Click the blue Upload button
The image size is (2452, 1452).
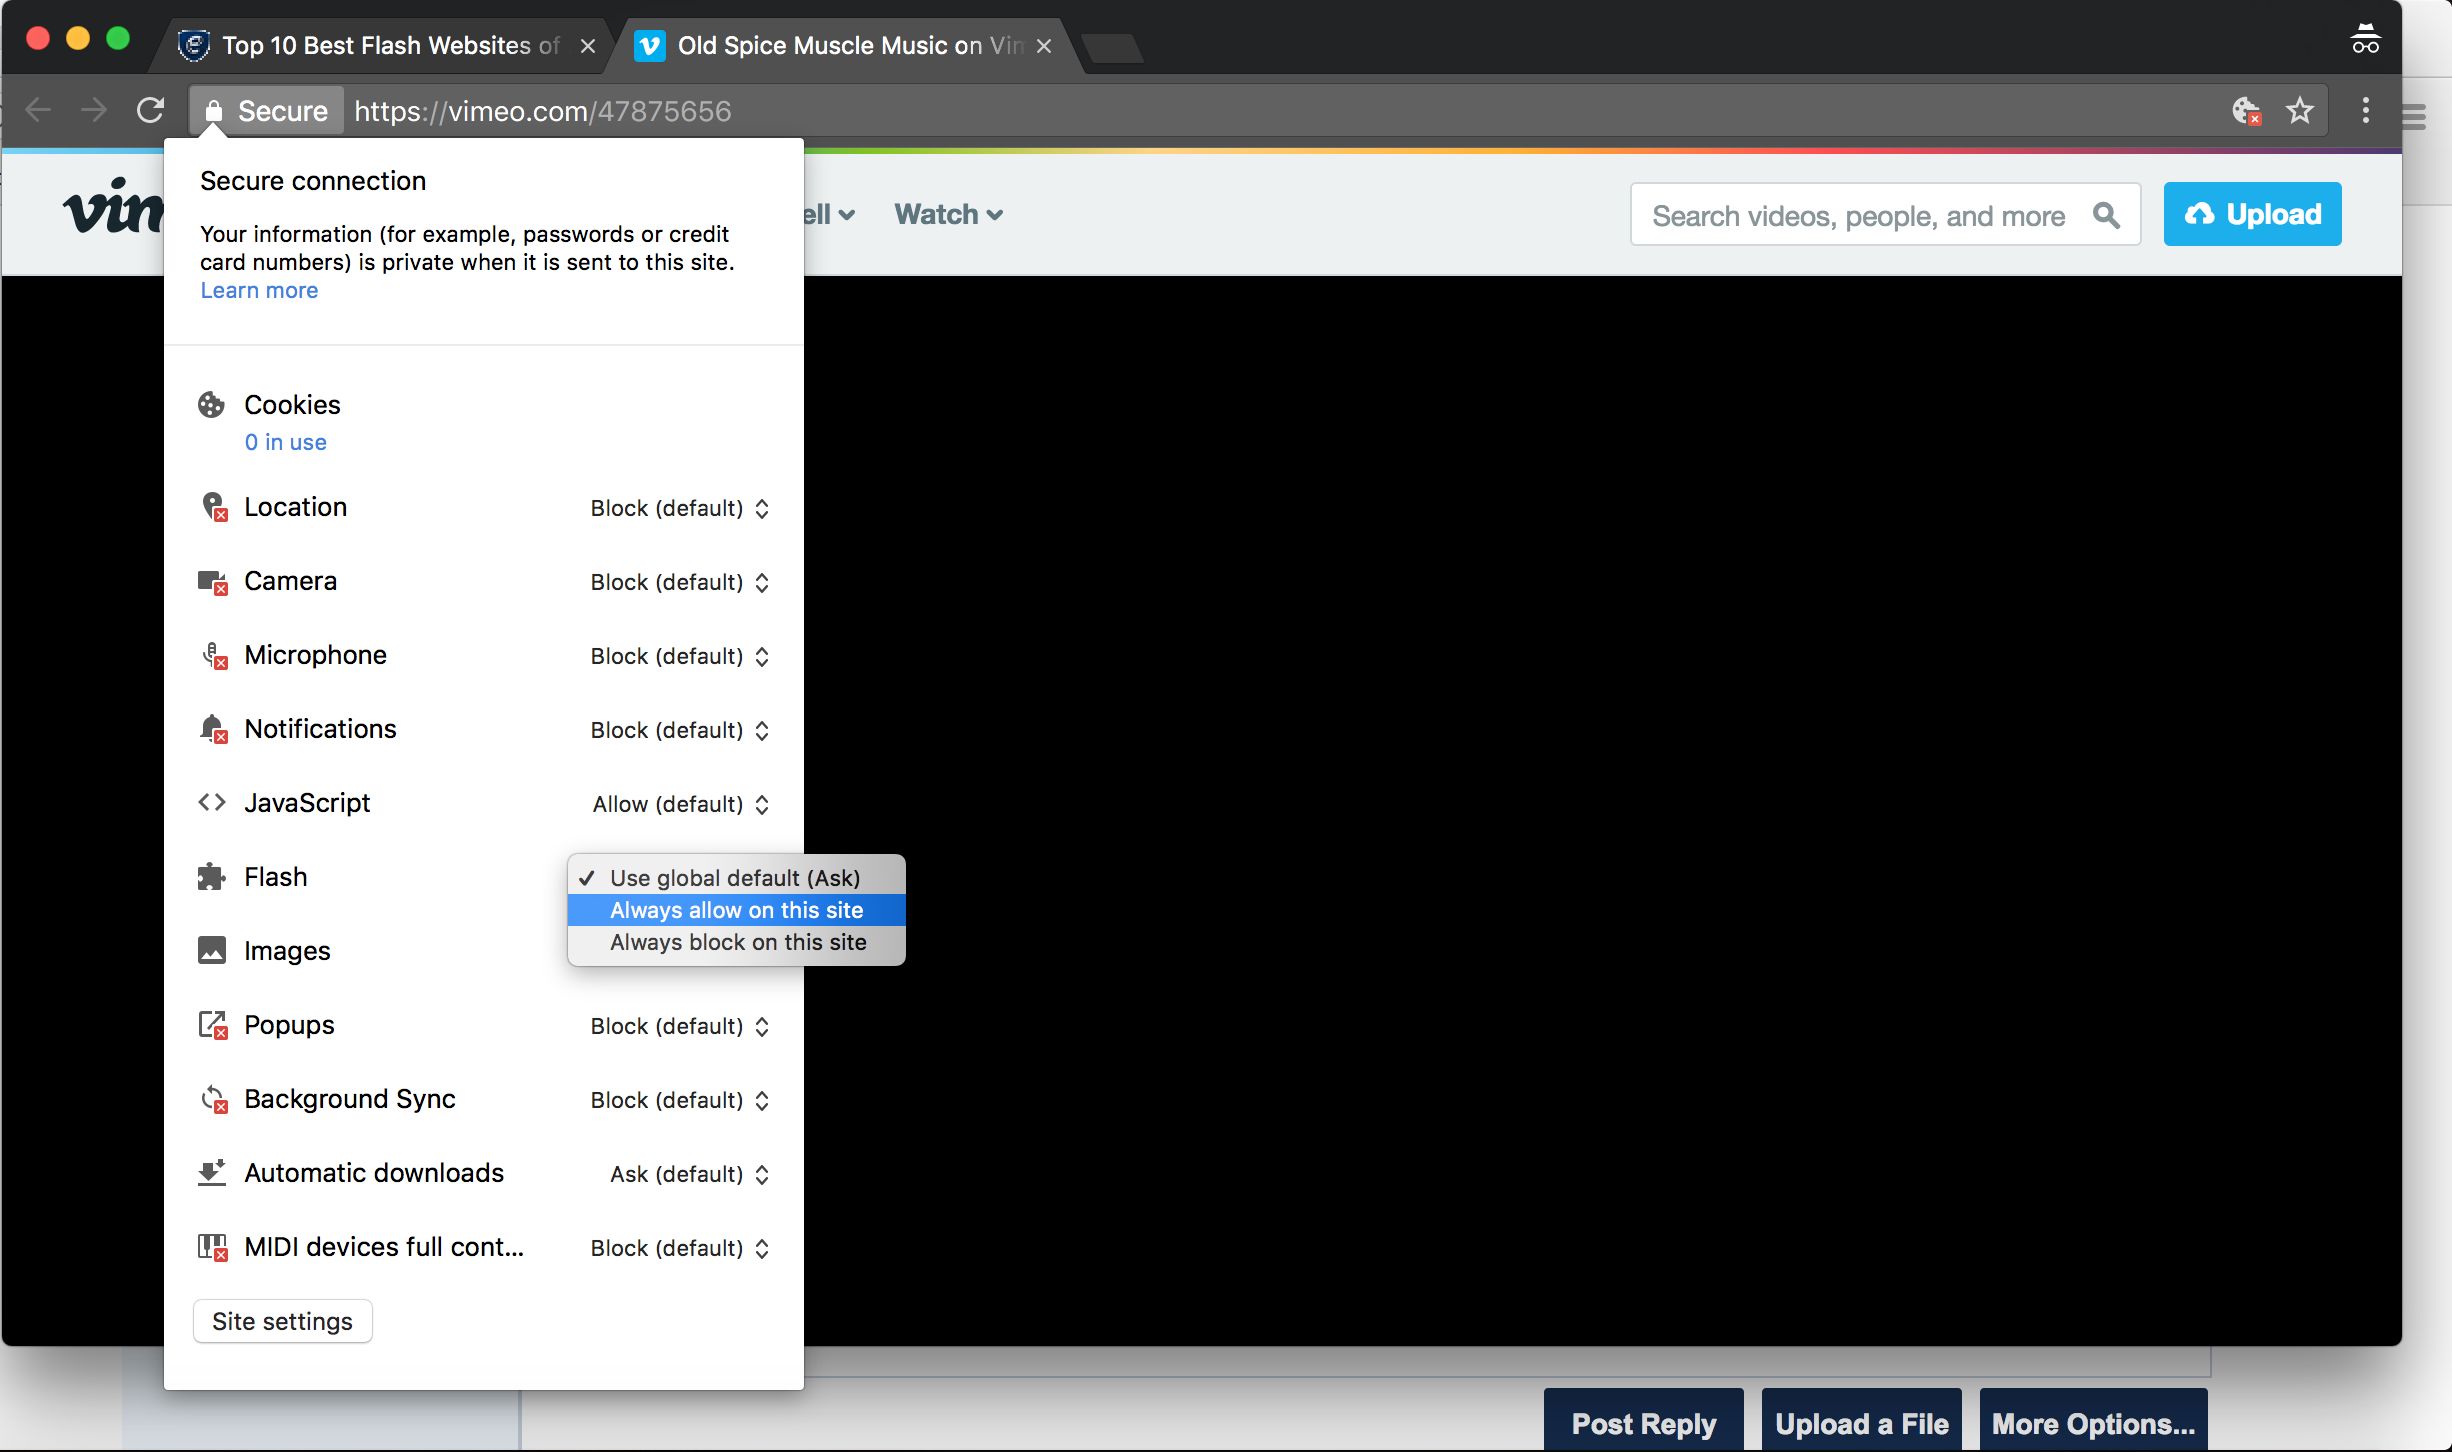pos(2252,214)
